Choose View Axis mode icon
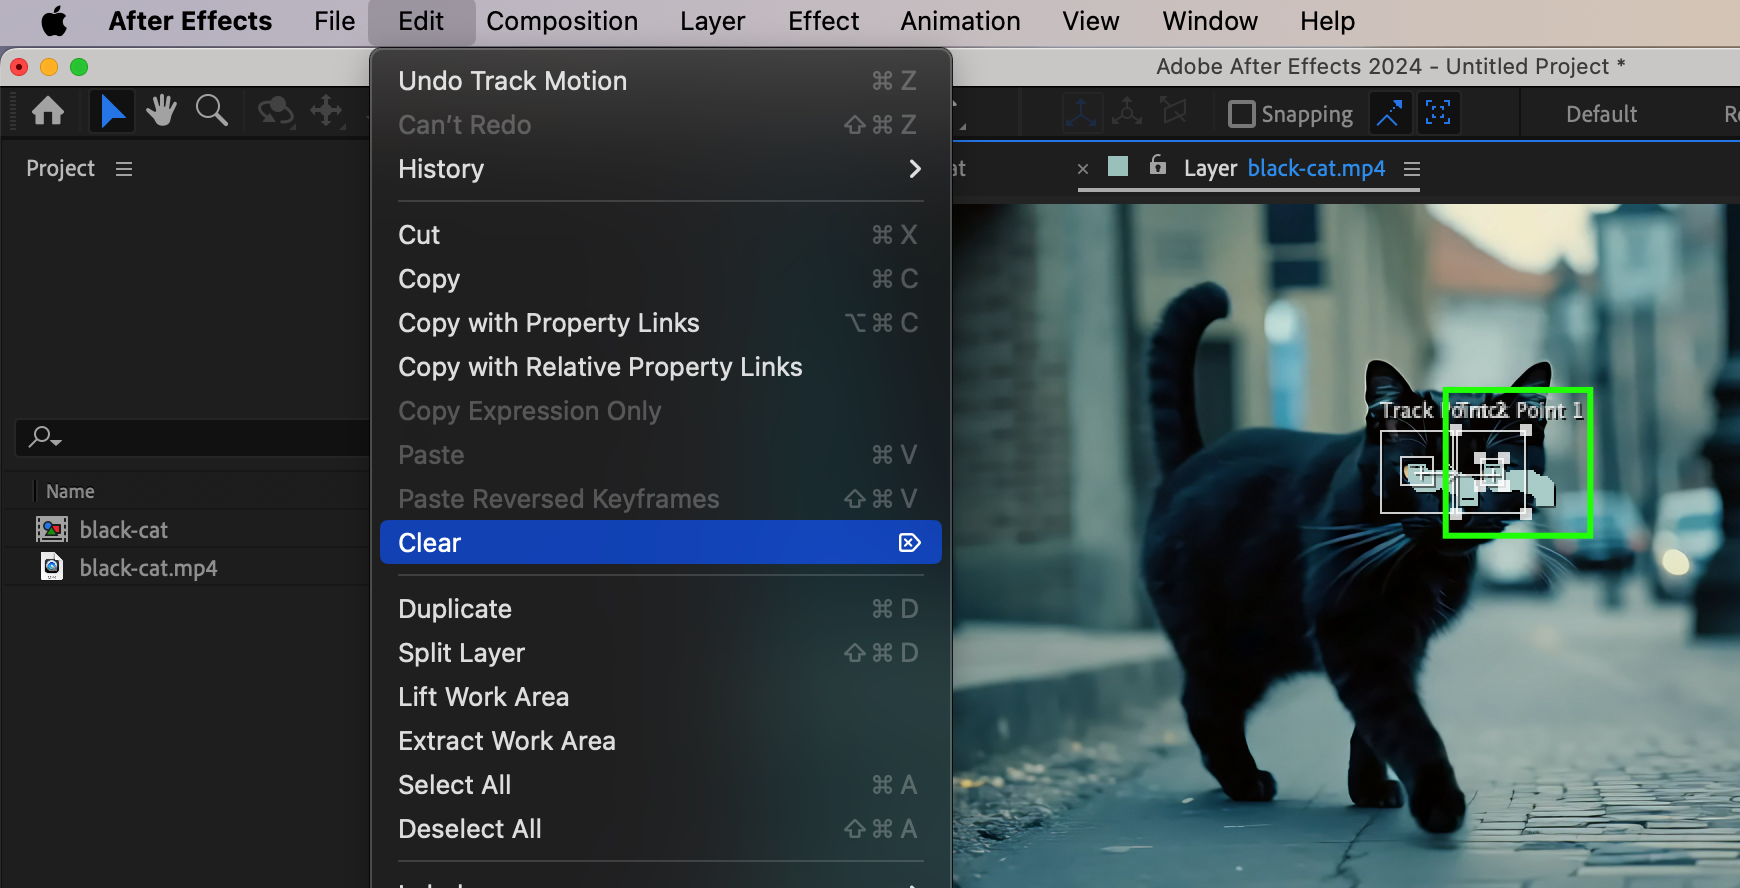1740x888 pixels. pyautogui.click(x=1174, y=113)
